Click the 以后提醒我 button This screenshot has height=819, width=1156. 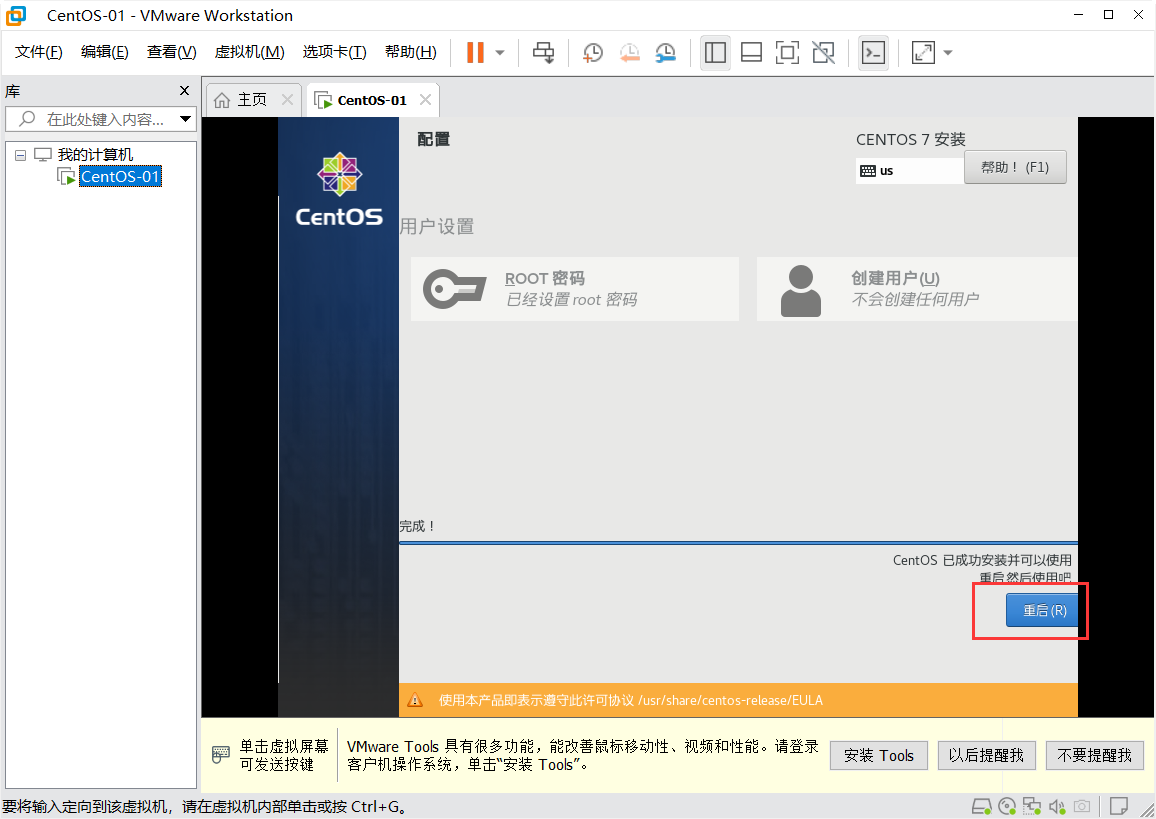(986, 756)
